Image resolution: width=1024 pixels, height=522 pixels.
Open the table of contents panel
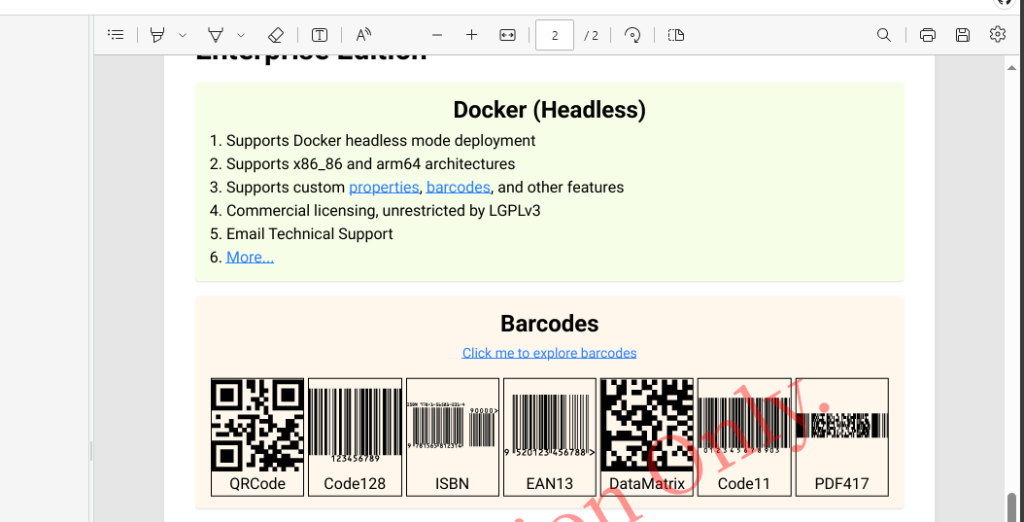coord(116,35)
